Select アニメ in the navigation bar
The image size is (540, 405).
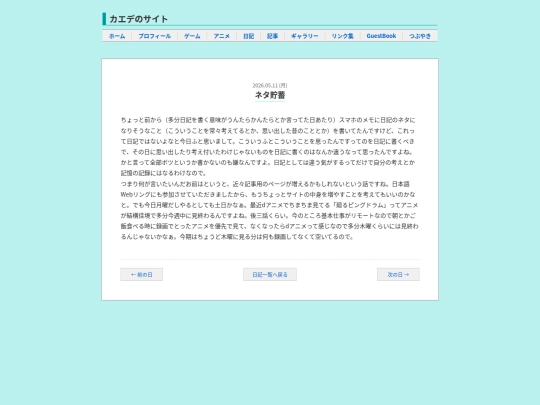[221, 36]
